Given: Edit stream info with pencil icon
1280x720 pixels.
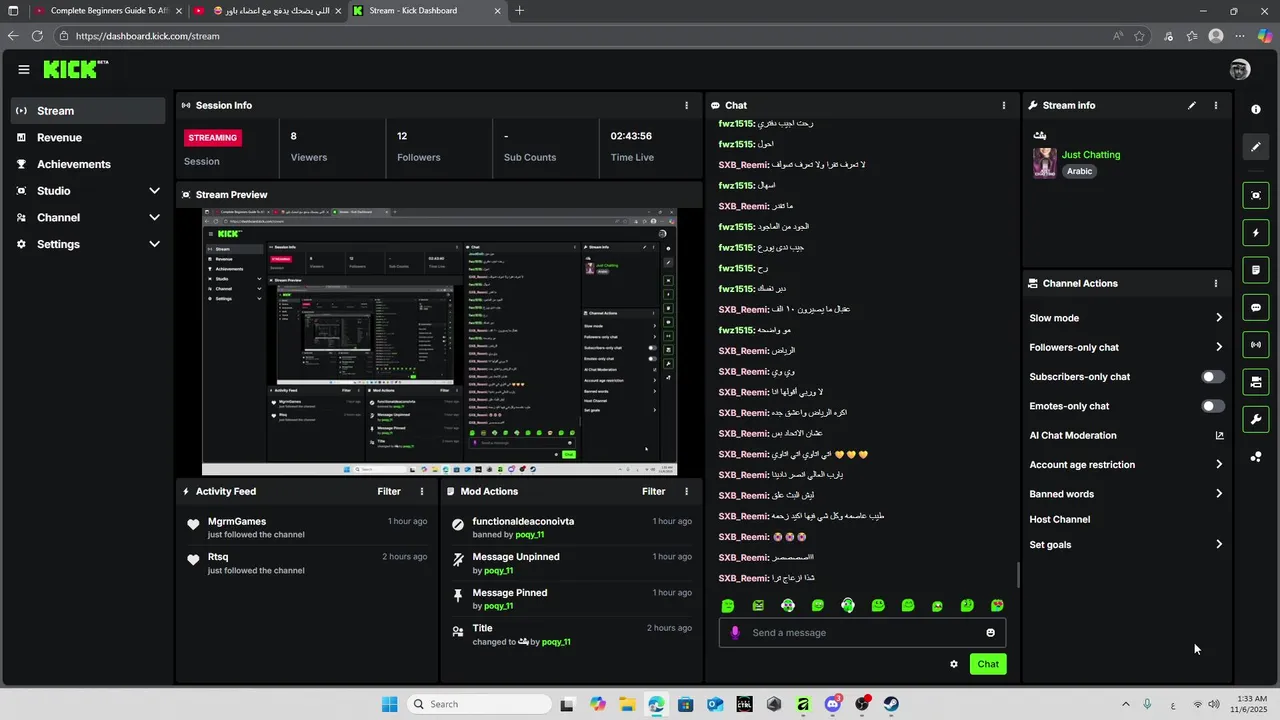Looking at the screenshot, I should (x=1192, y=105).
